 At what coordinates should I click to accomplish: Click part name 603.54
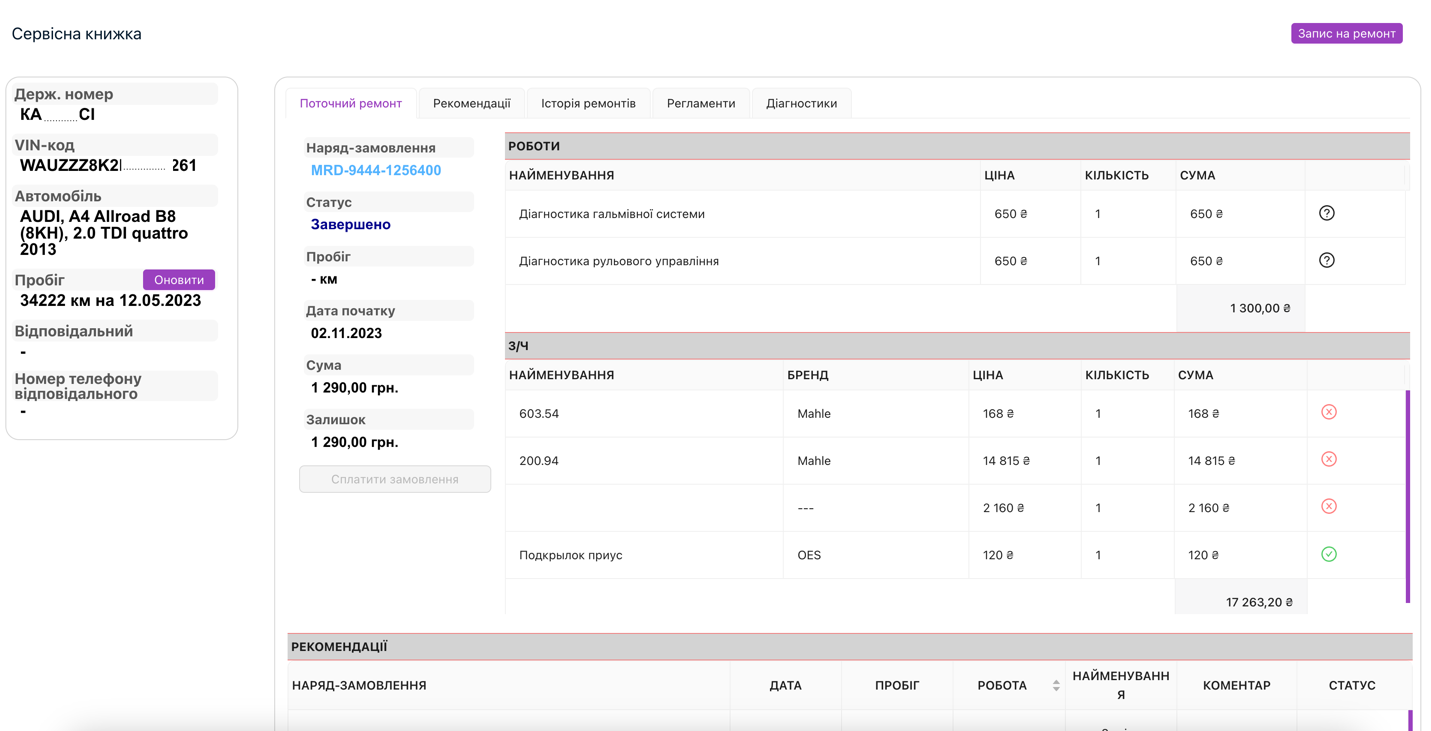pyautogui.click(x=539, y=413)
